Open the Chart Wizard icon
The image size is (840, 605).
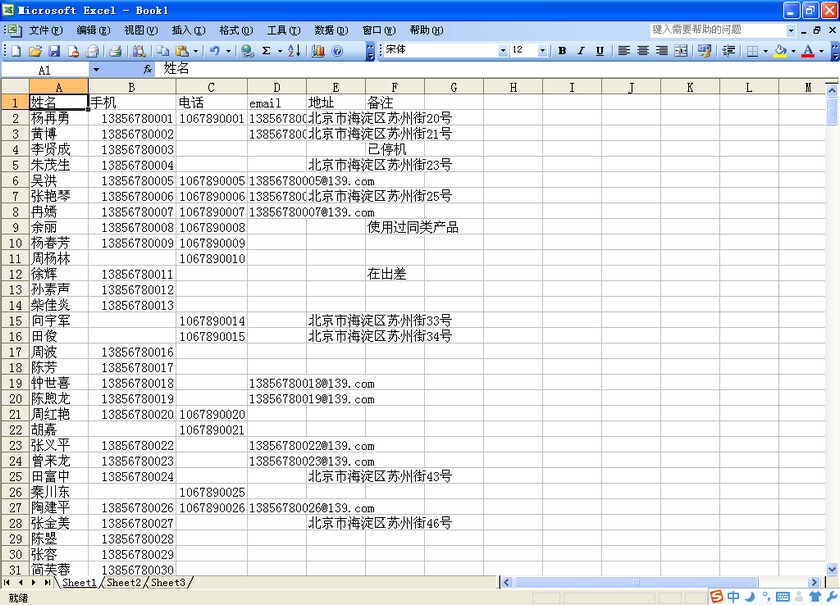click(318, 51)
